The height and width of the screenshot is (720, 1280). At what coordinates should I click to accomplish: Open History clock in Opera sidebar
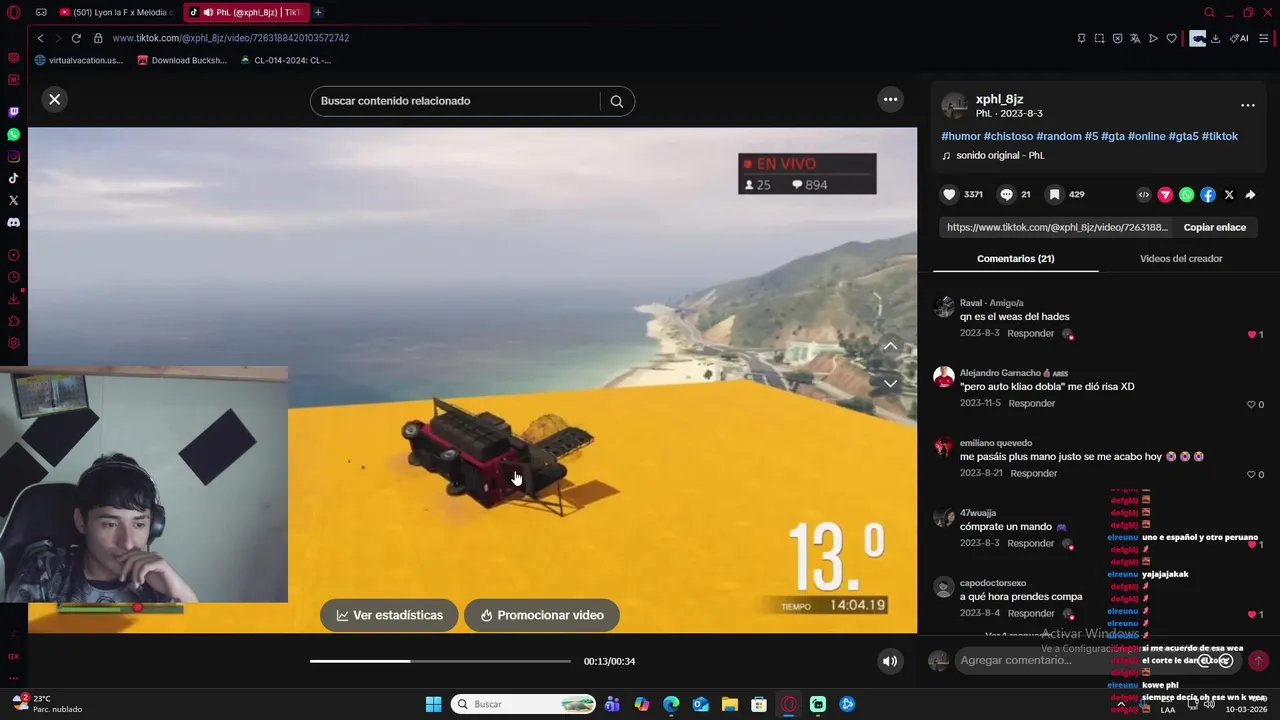[14, 277]
